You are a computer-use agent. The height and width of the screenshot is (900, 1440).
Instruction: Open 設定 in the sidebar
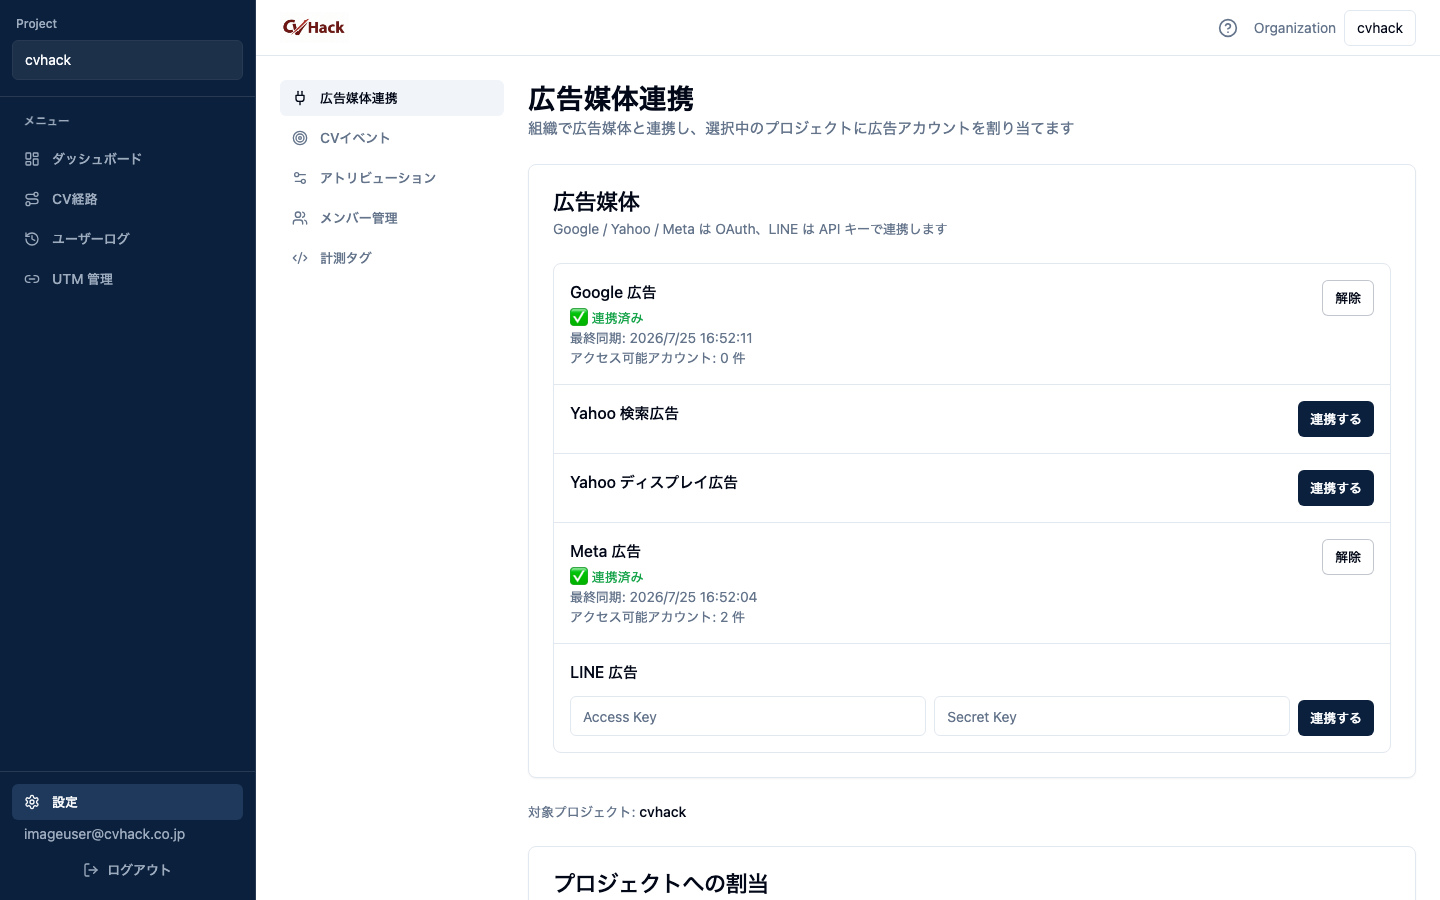[127, 802]
